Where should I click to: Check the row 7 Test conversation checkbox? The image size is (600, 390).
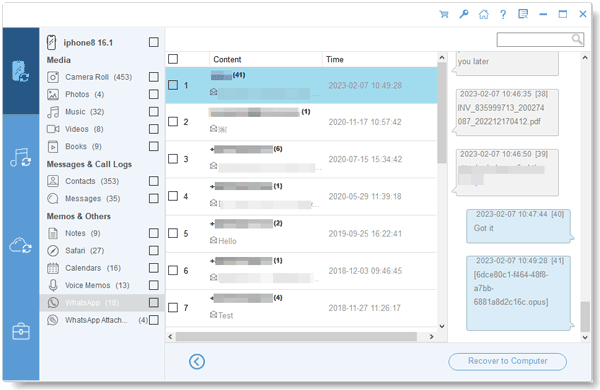(x=173, y=307)
